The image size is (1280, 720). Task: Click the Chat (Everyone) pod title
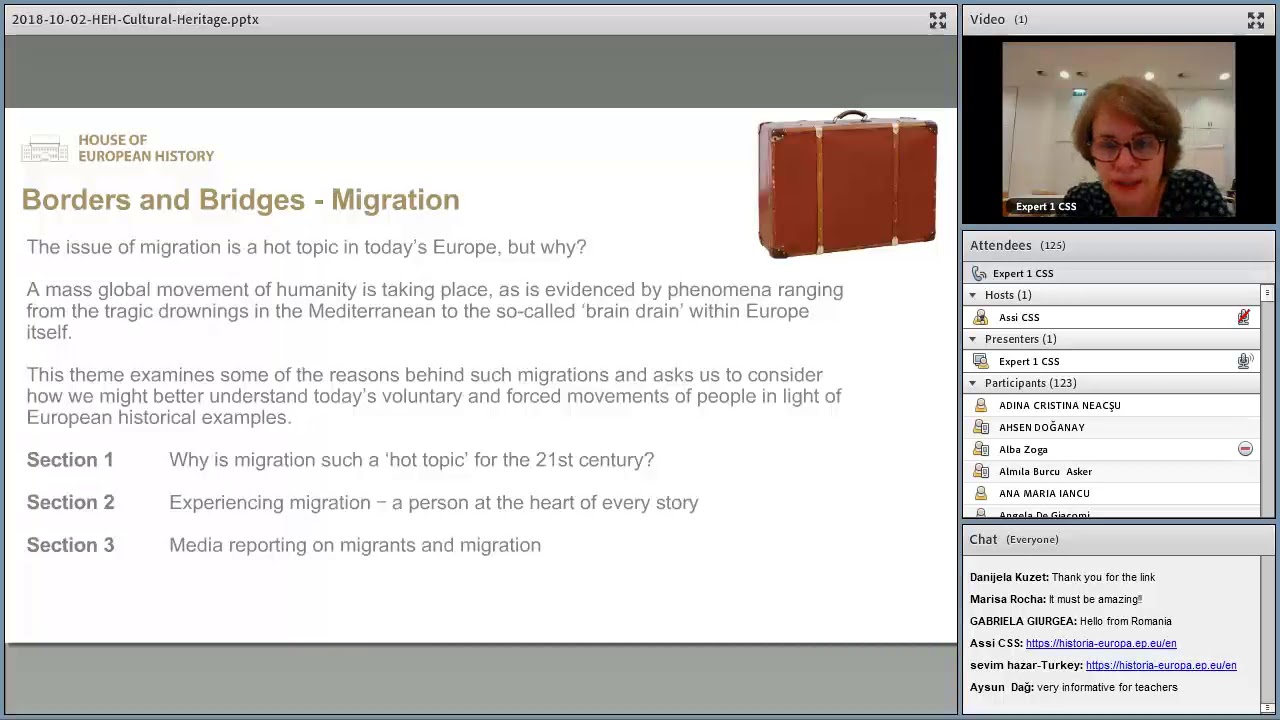pos(1013,540)
